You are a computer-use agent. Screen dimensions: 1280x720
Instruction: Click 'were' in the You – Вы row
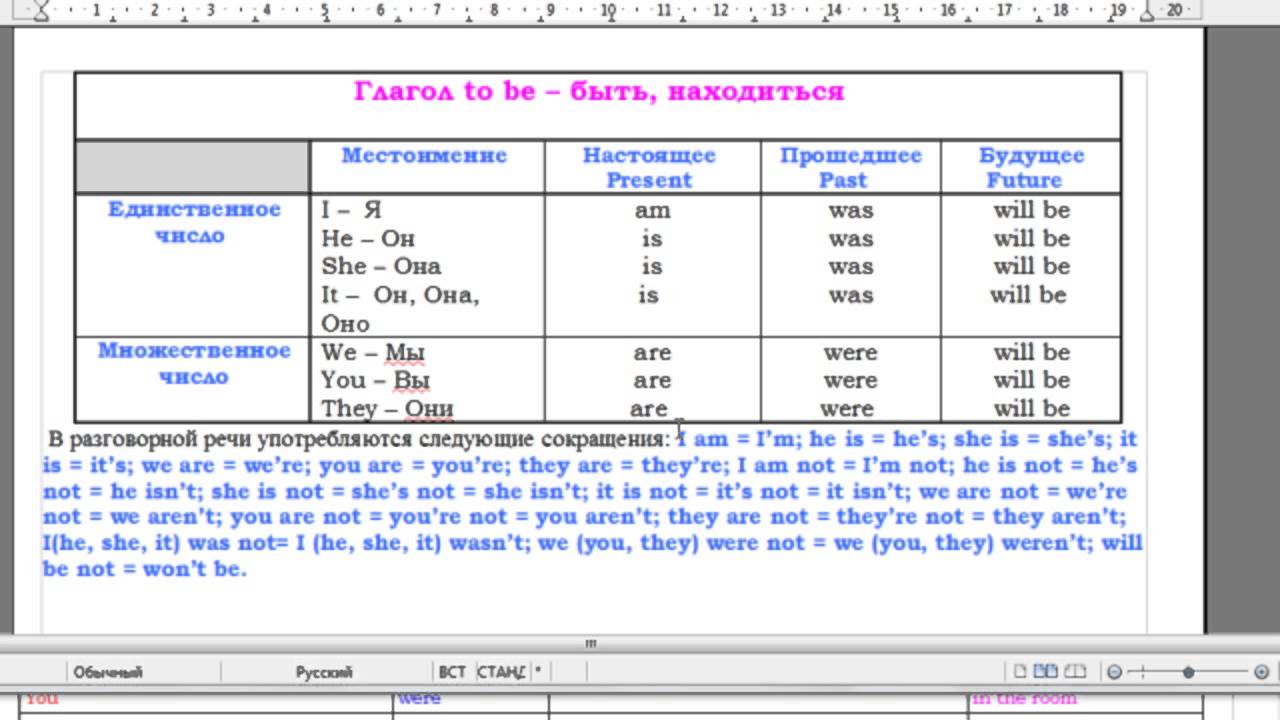click(851, 381)
